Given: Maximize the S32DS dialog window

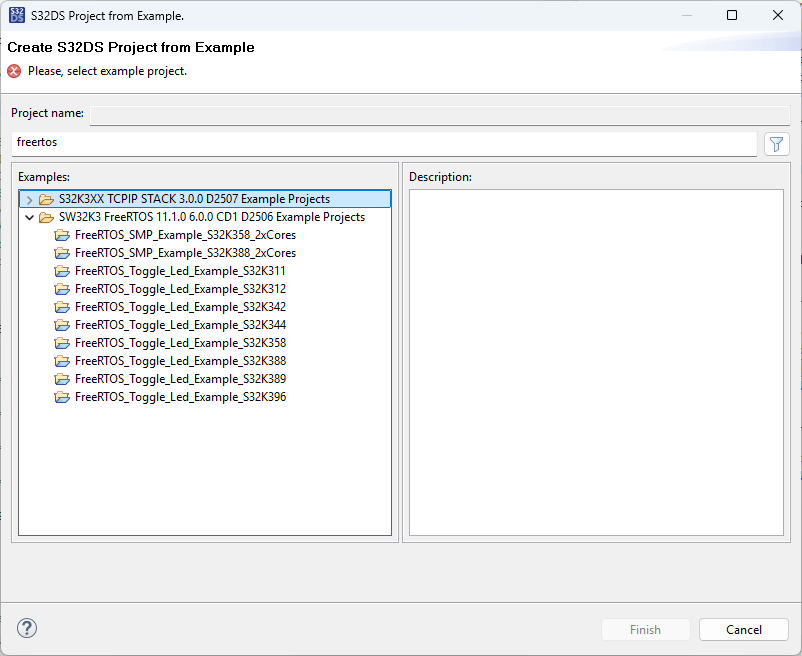Looking at the screenshot, I should point(732,15).
